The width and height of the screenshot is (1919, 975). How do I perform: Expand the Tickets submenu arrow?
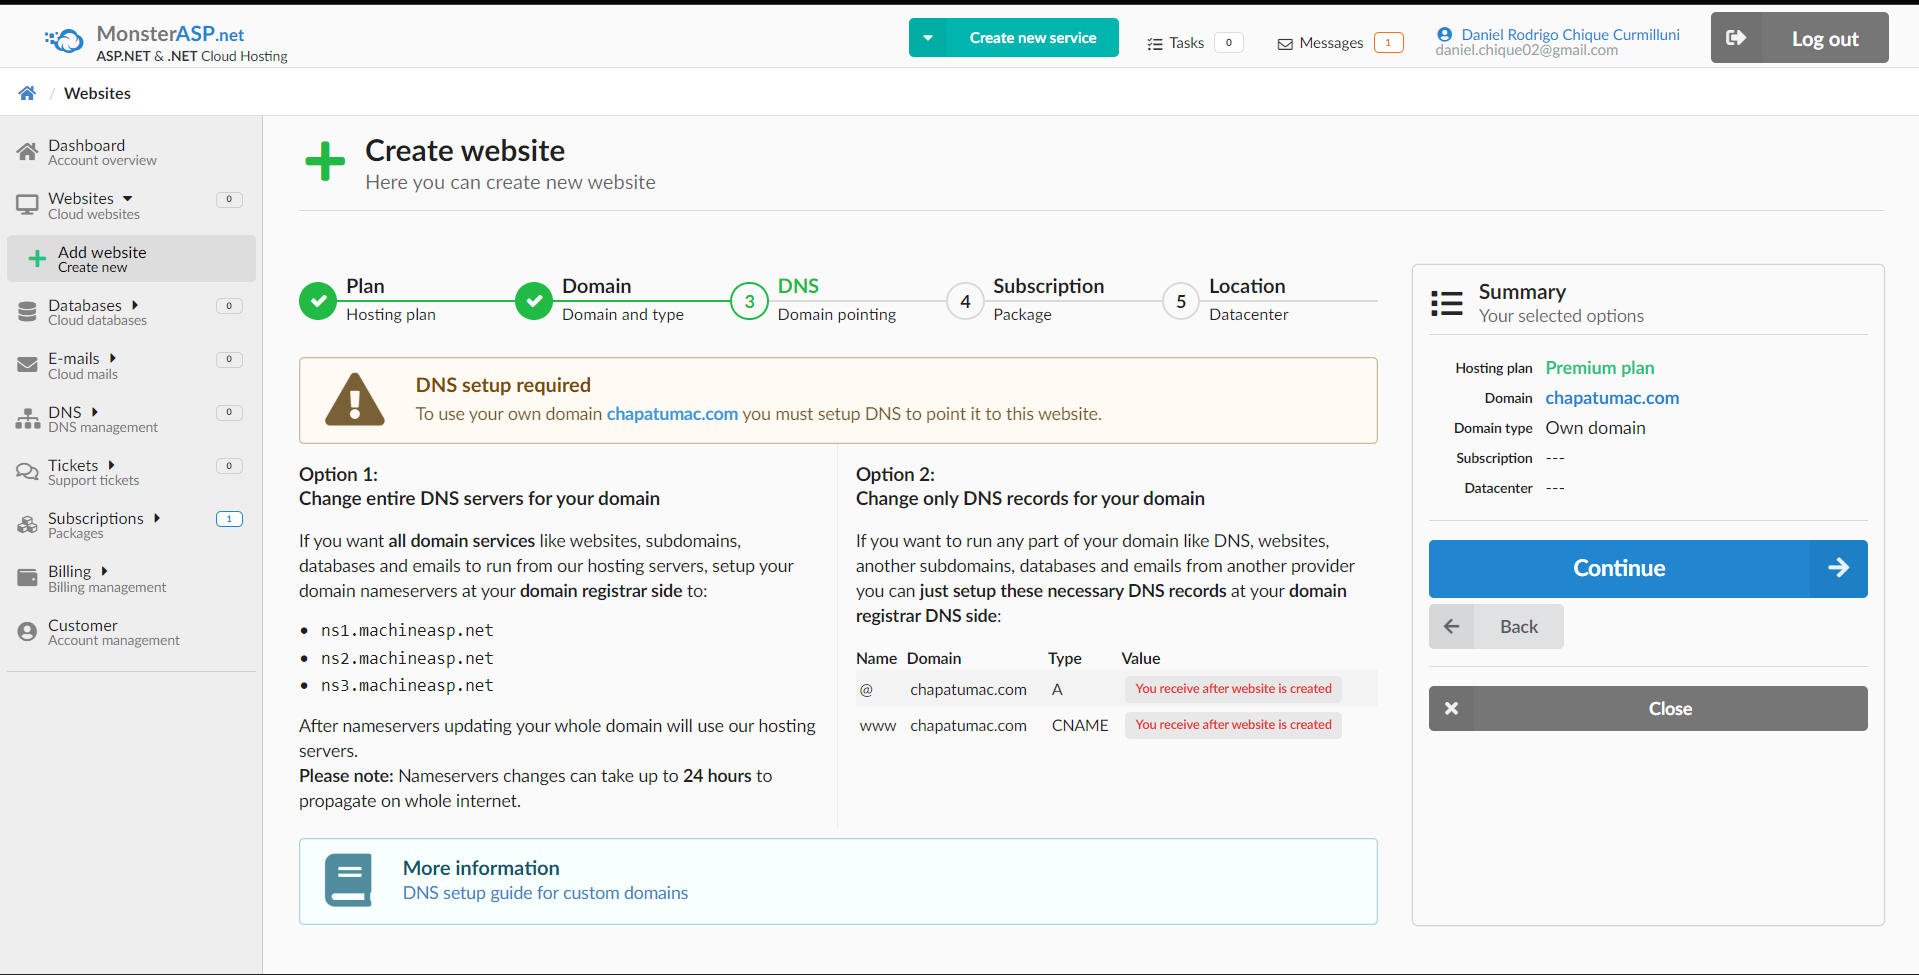tap(111, 465)
